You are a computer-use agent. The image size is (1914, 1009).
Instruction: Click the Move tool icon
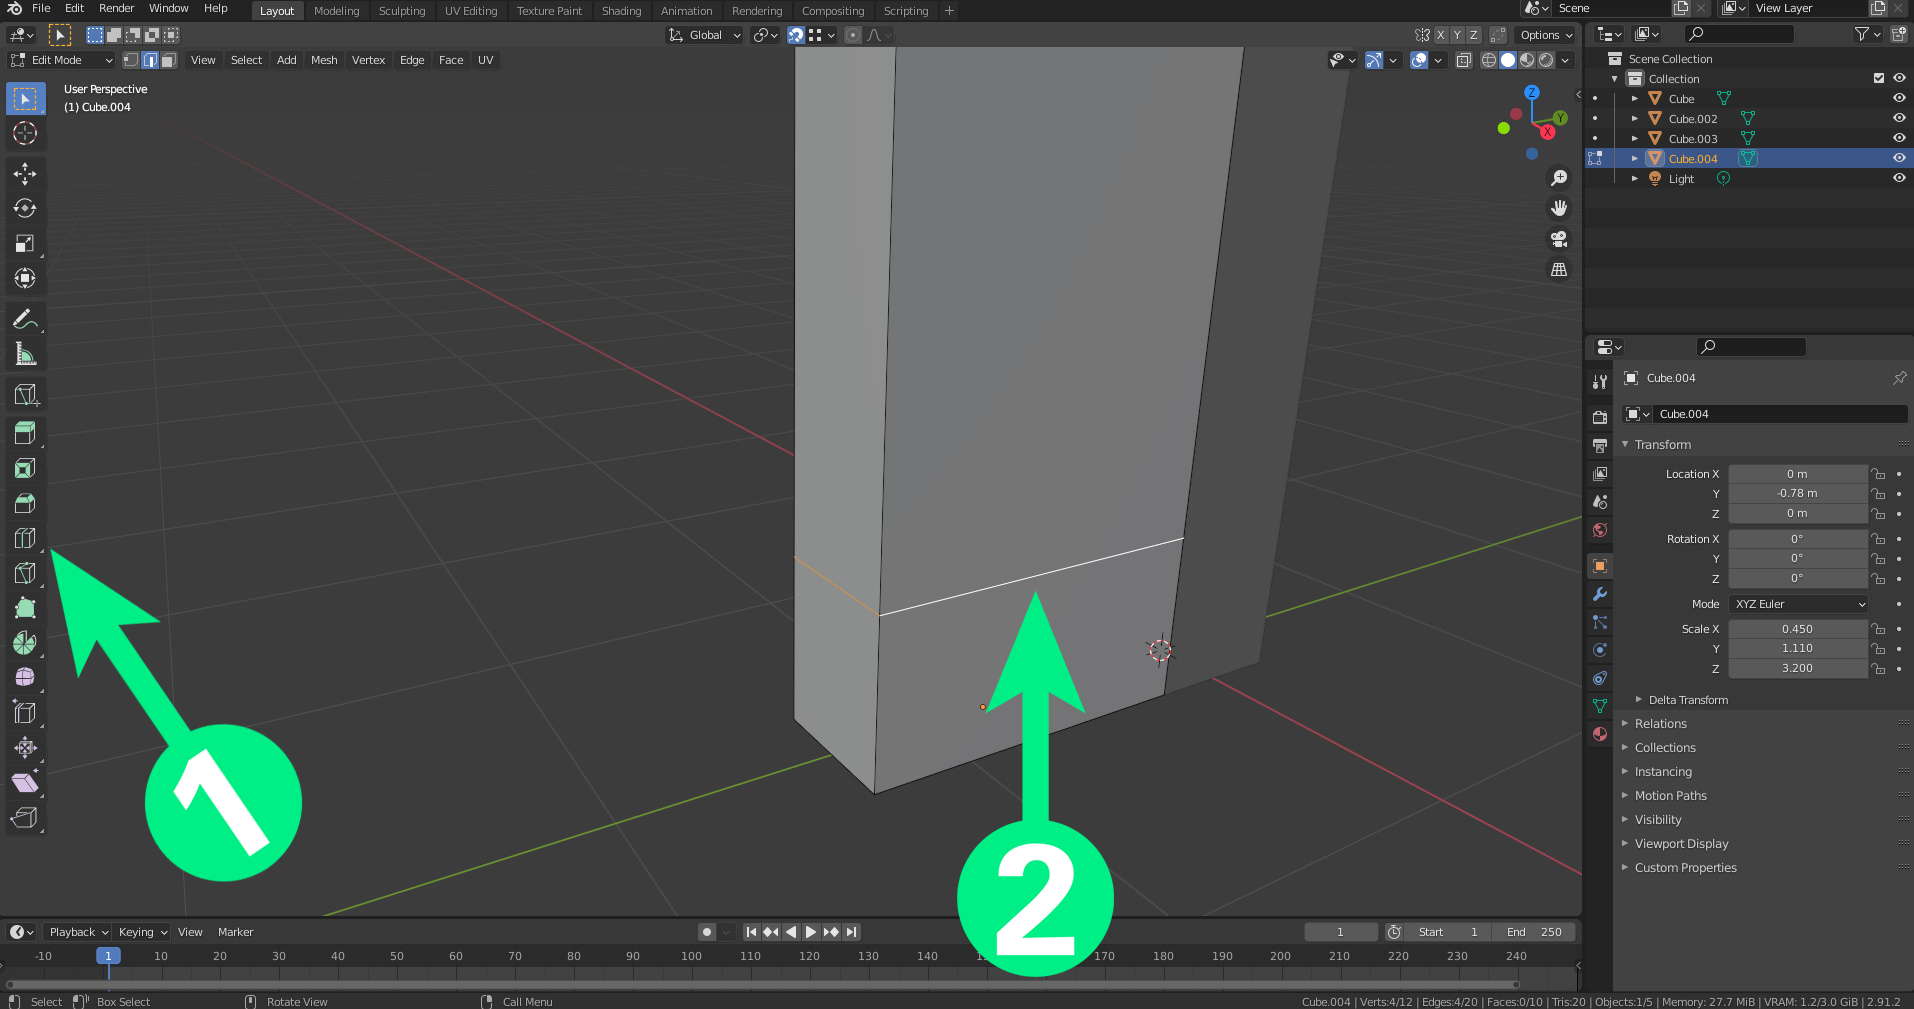coord(25,173)
